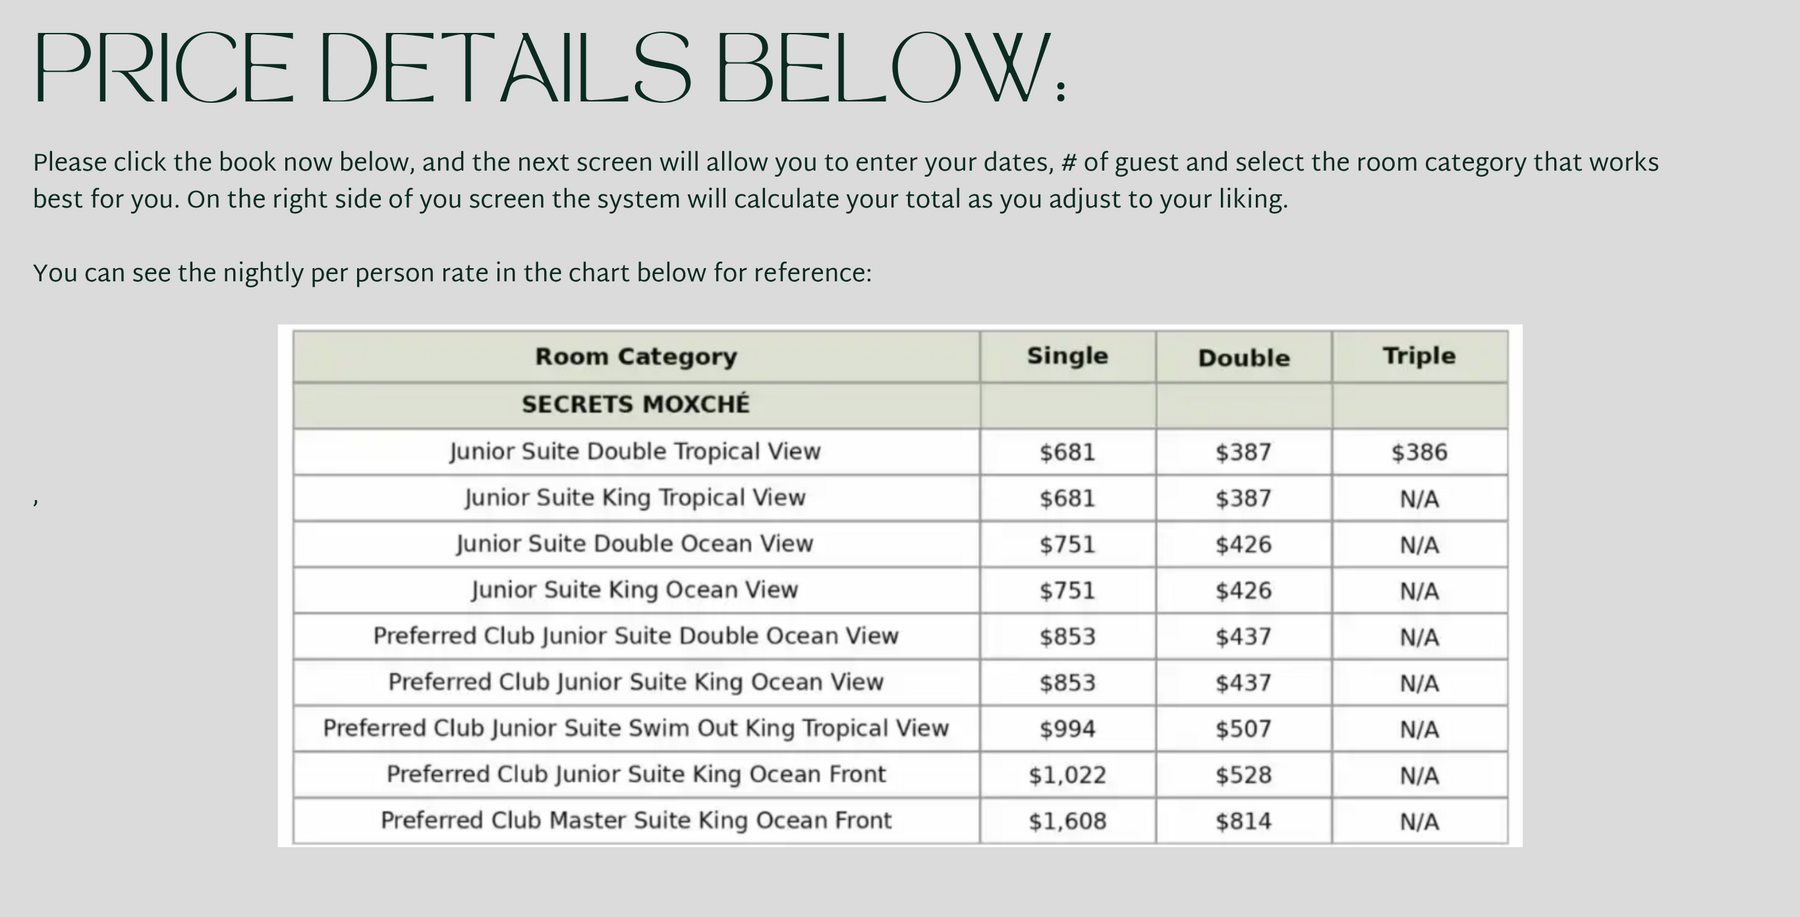Click the Triple column header
This screenshot has width=1800, height=917.
tap(1419, 356)
